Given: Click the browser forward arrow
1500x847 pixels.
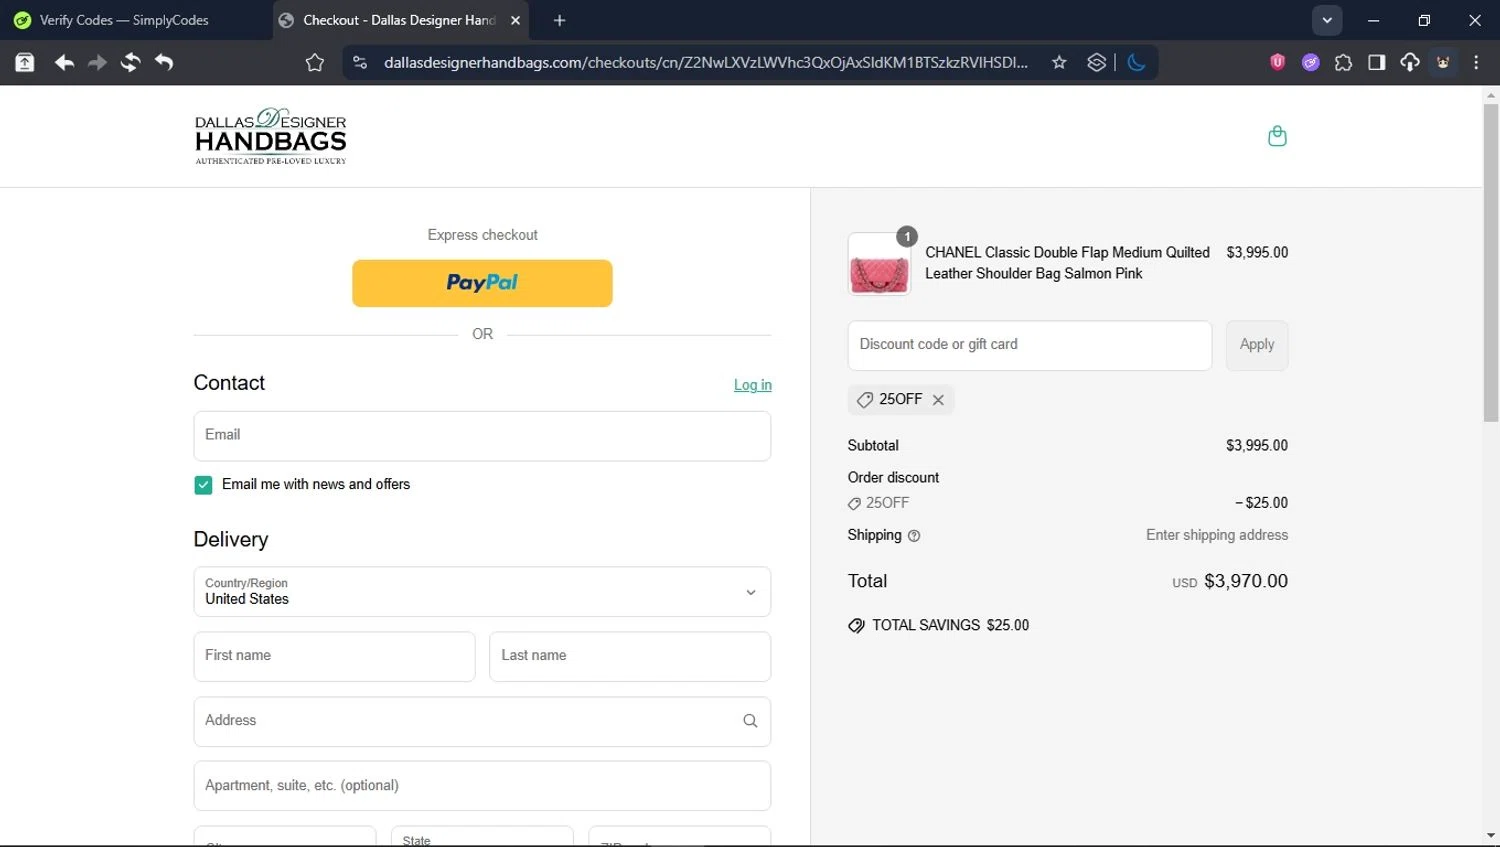Looking at the screenshot, I should (97, 63).
